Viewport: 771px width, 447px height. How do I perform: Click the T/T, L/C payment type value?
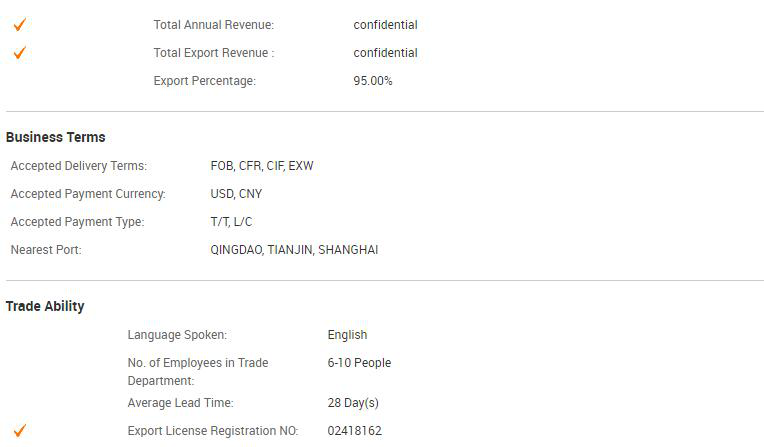[231, 222]
